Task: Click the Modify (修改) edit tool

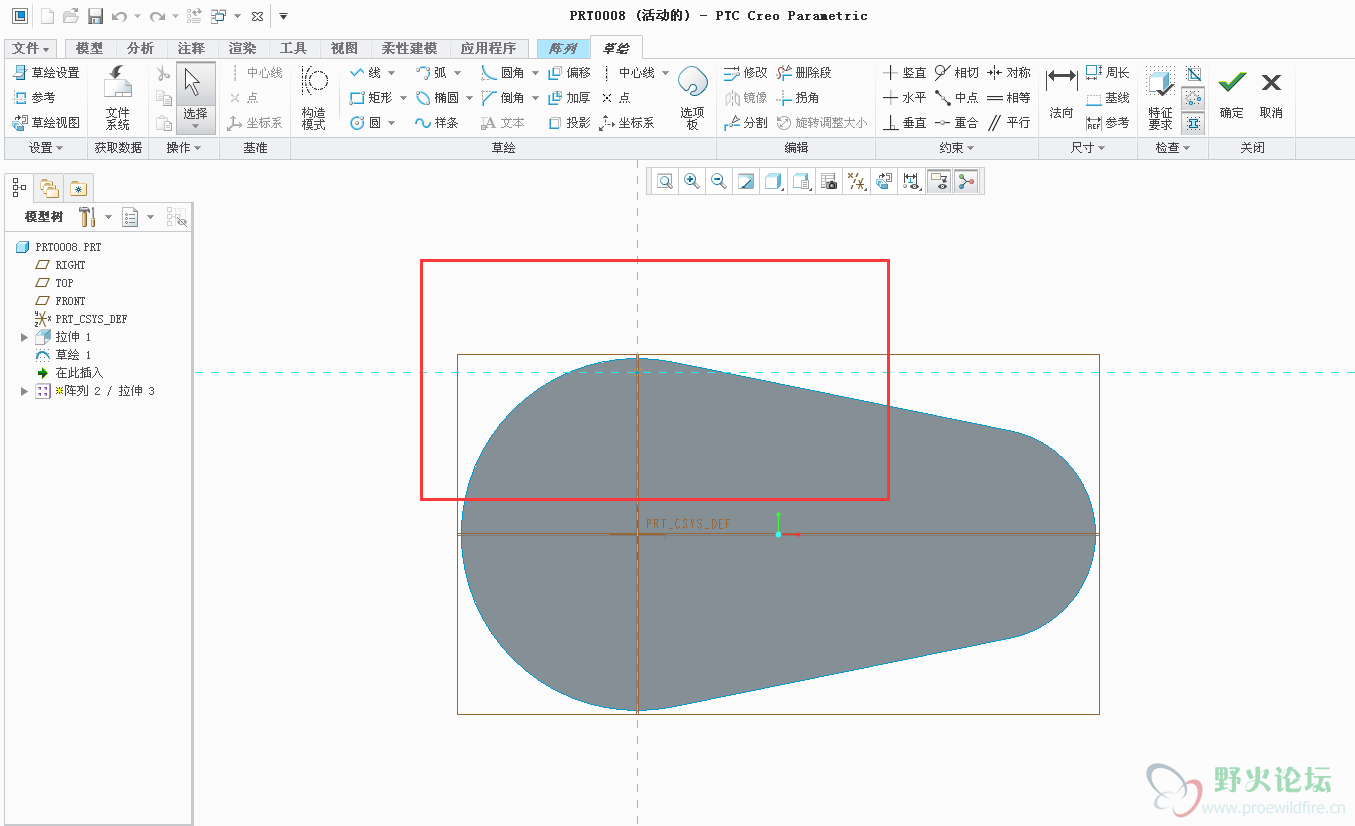Action: tap(745, 73)
